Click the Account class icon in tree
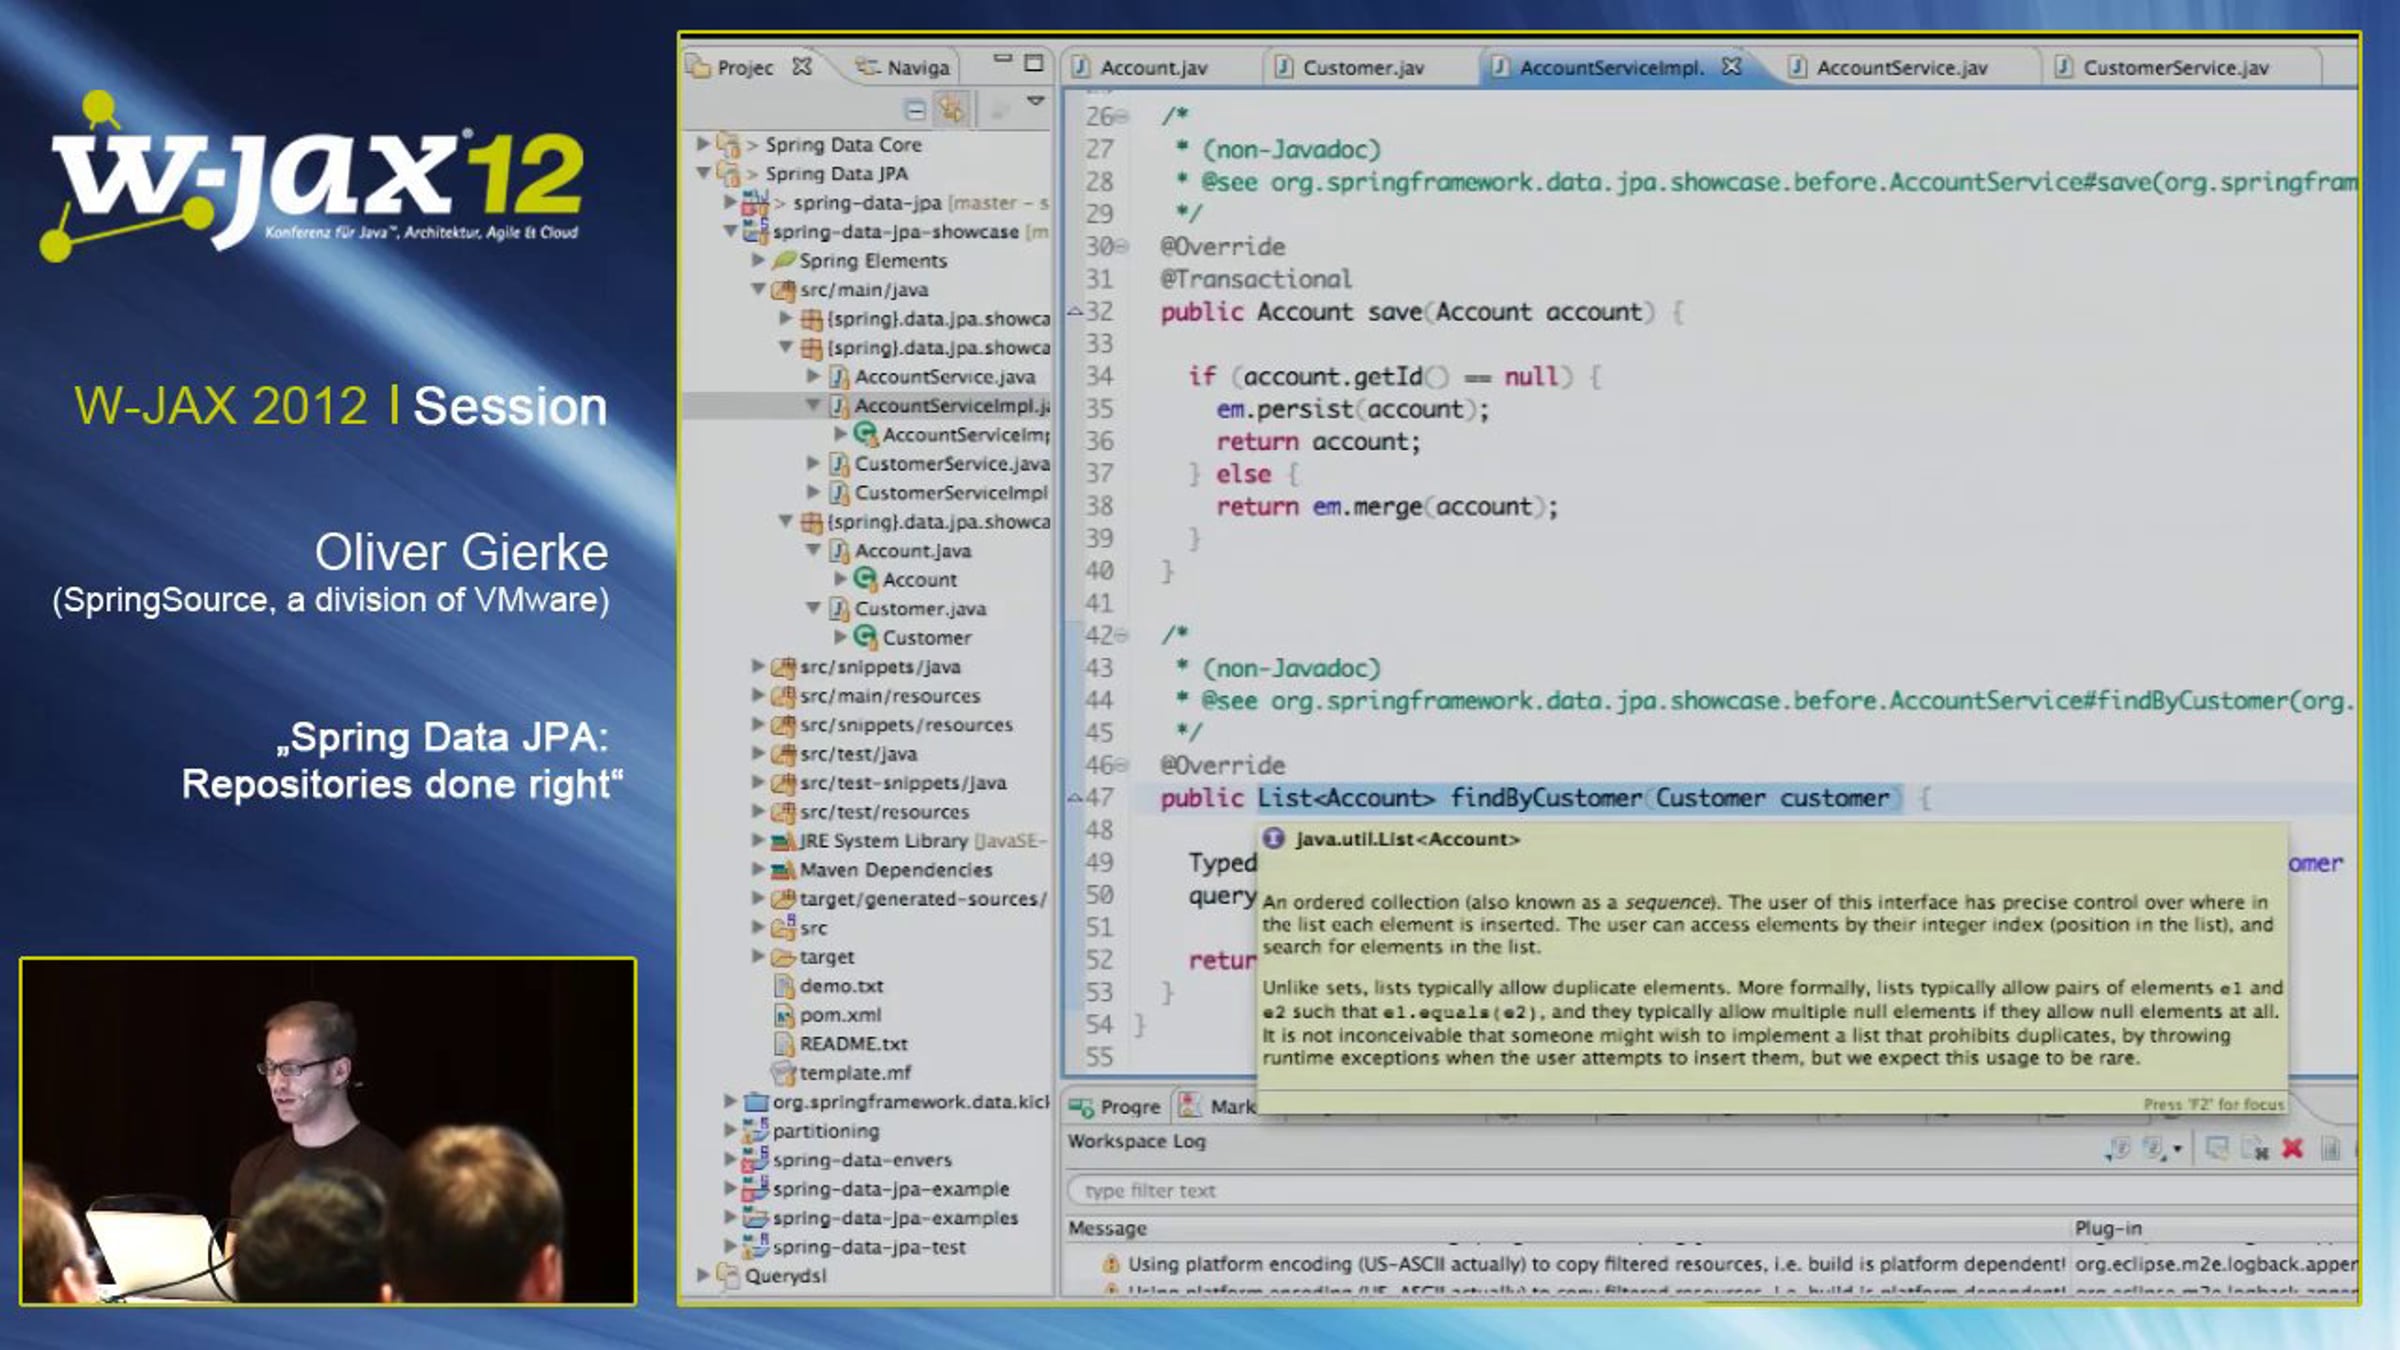 click(x=866, y=579)
